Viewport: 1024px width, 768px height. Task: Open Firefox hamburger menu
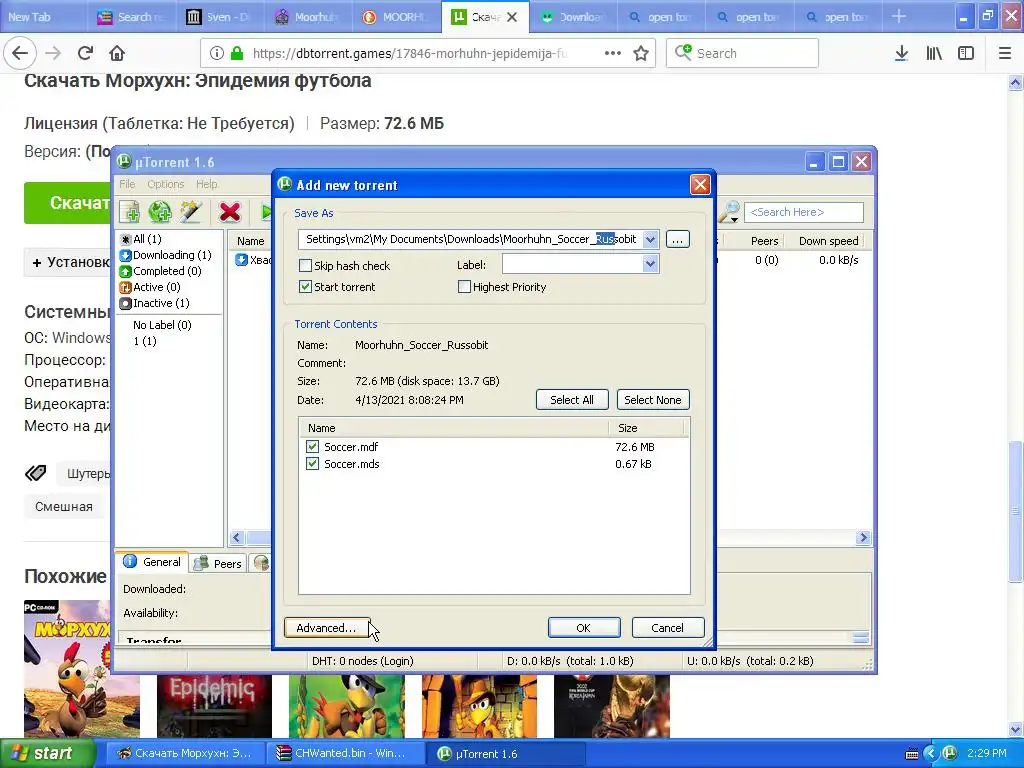[x=1005, y=54]
